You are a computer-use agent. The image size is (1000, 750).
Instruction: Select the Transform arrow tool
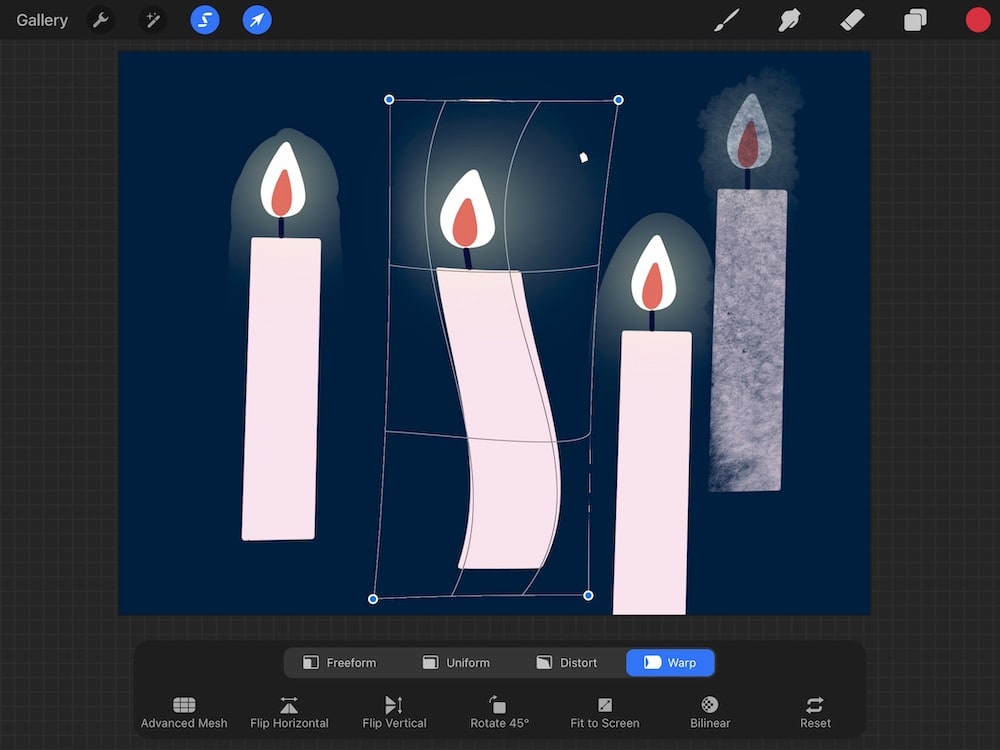[x=256, y=19]
